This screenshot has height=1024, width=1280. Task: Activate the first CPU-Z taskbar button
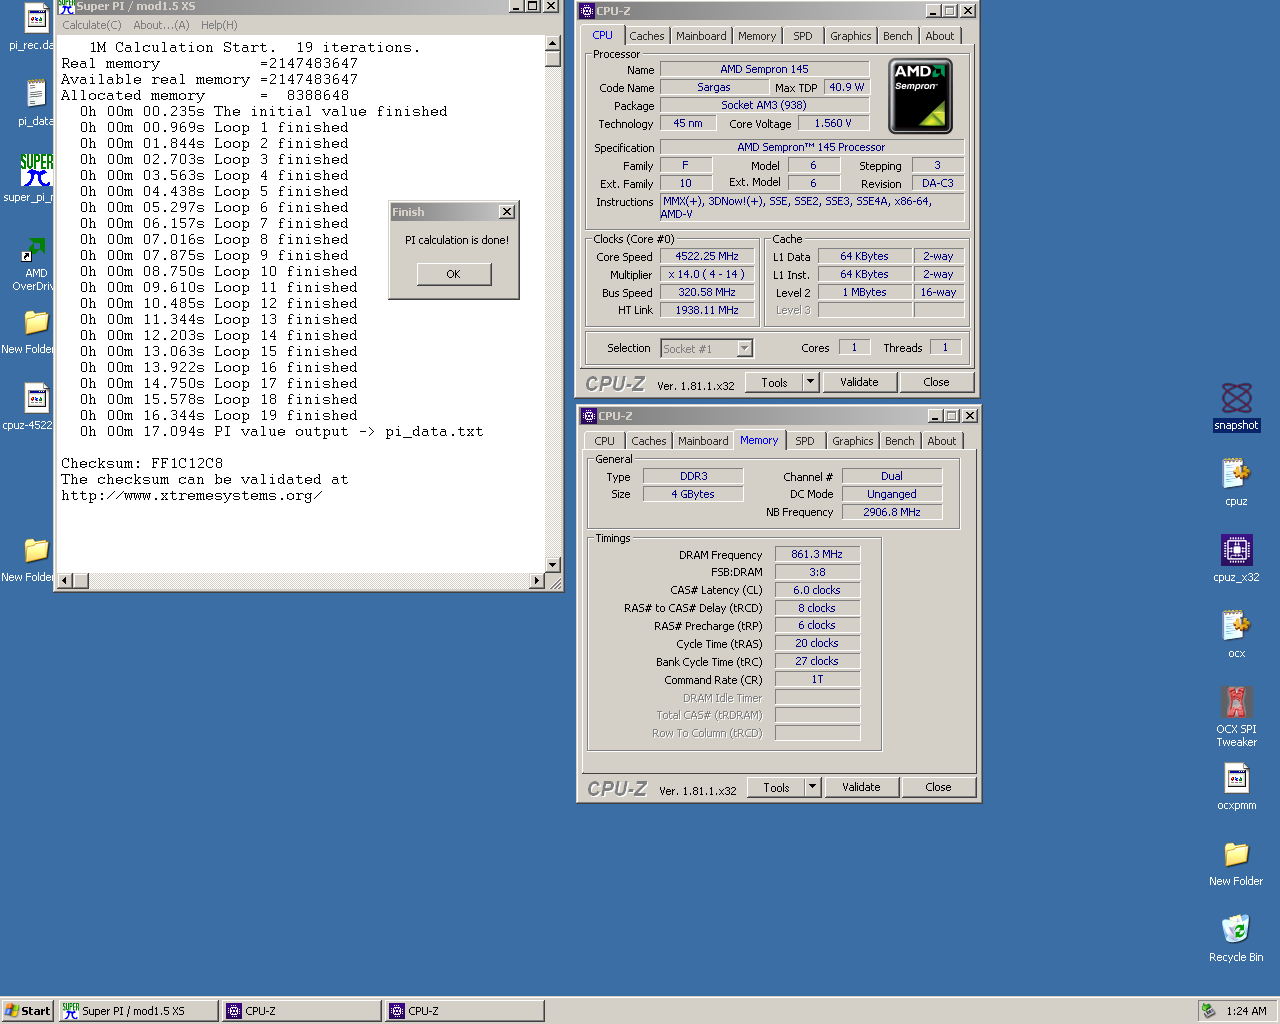pos(301,1011)
